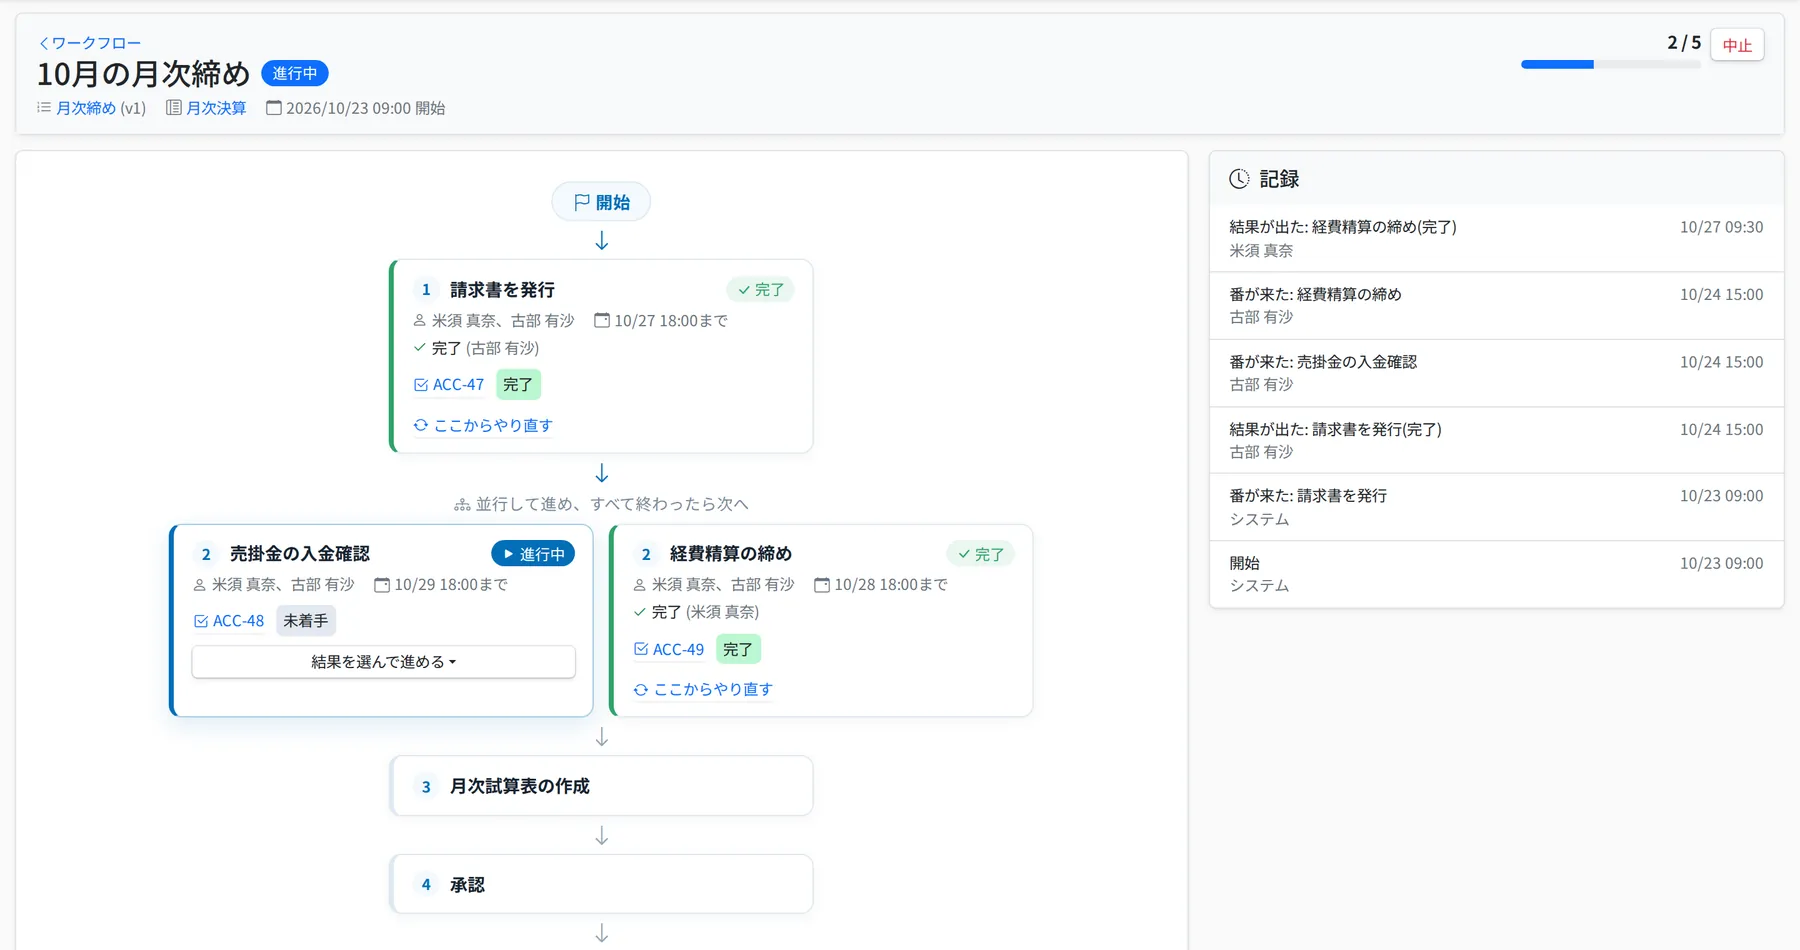This screenshot has width=1800, height=950.
Task: Click the 開始 flag node
Action: pos(601,202)
